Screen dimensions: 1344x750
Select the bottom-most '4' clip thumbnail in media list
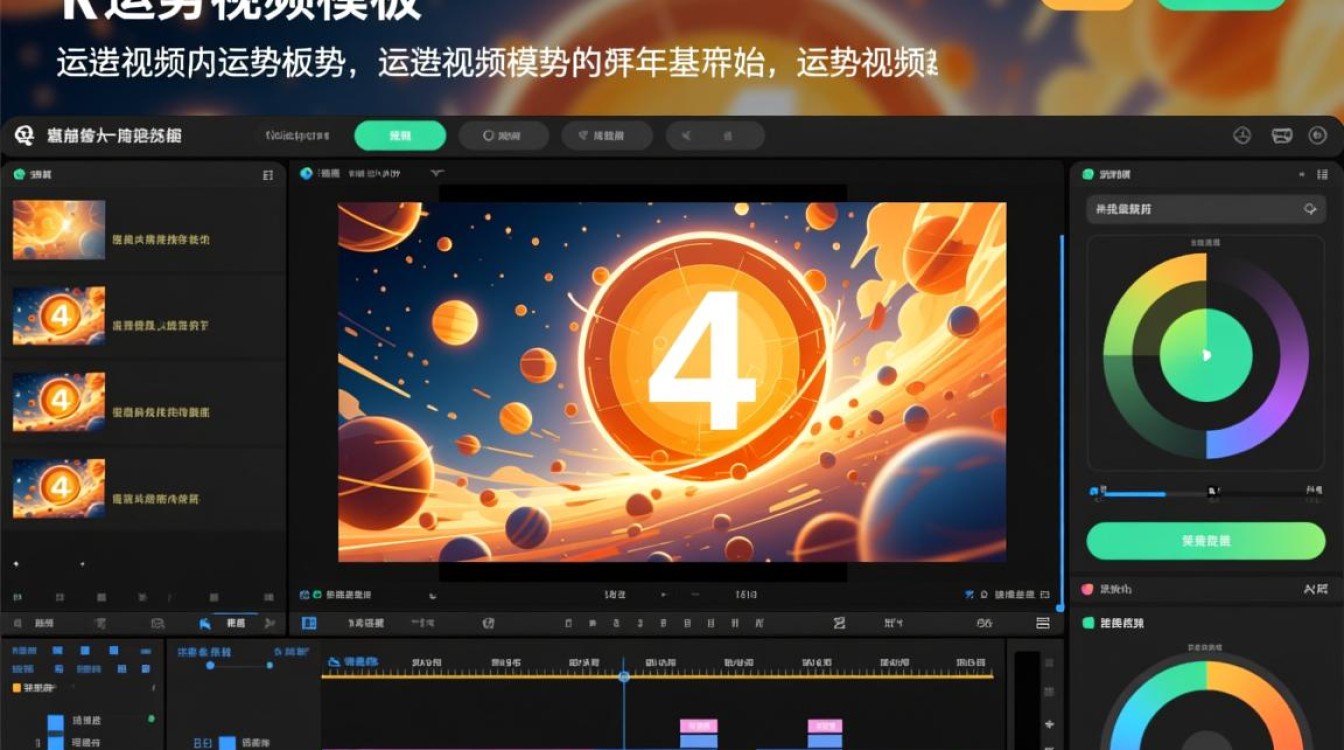point(59,489)
